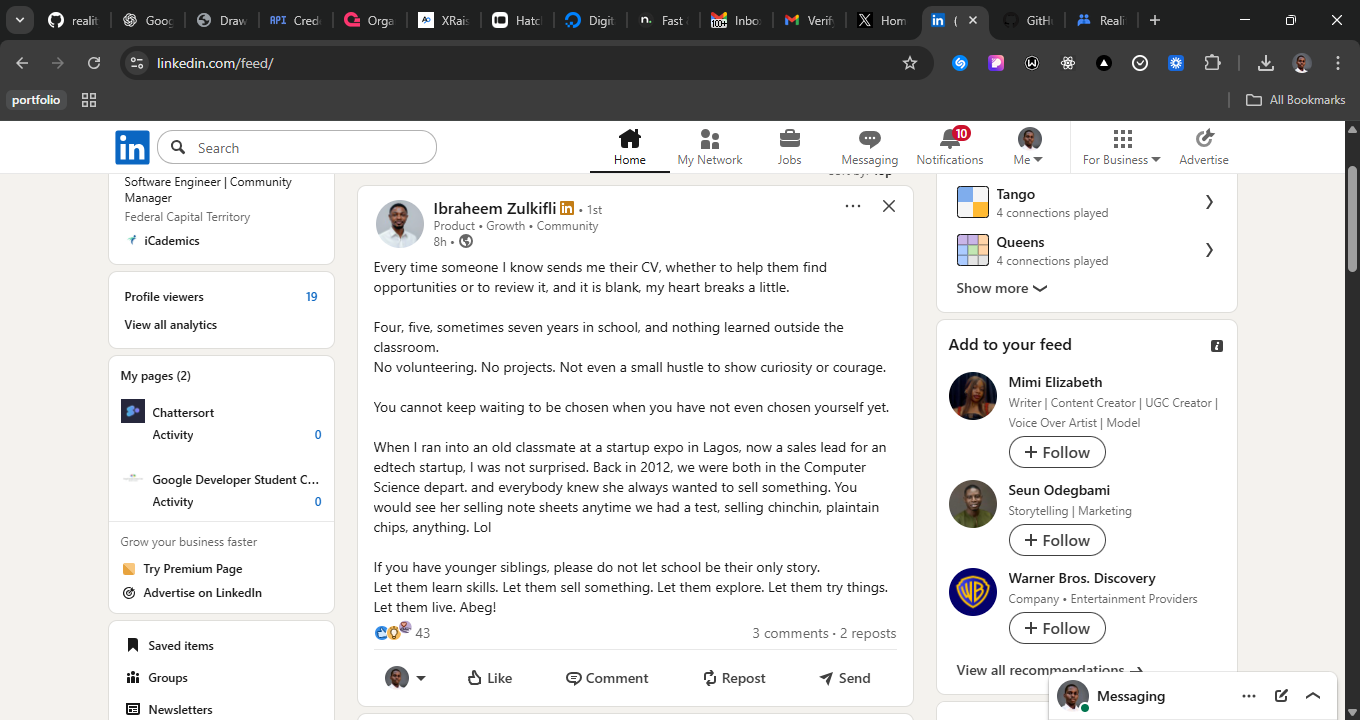Open the For Business dropdown

click(1121, 147)
